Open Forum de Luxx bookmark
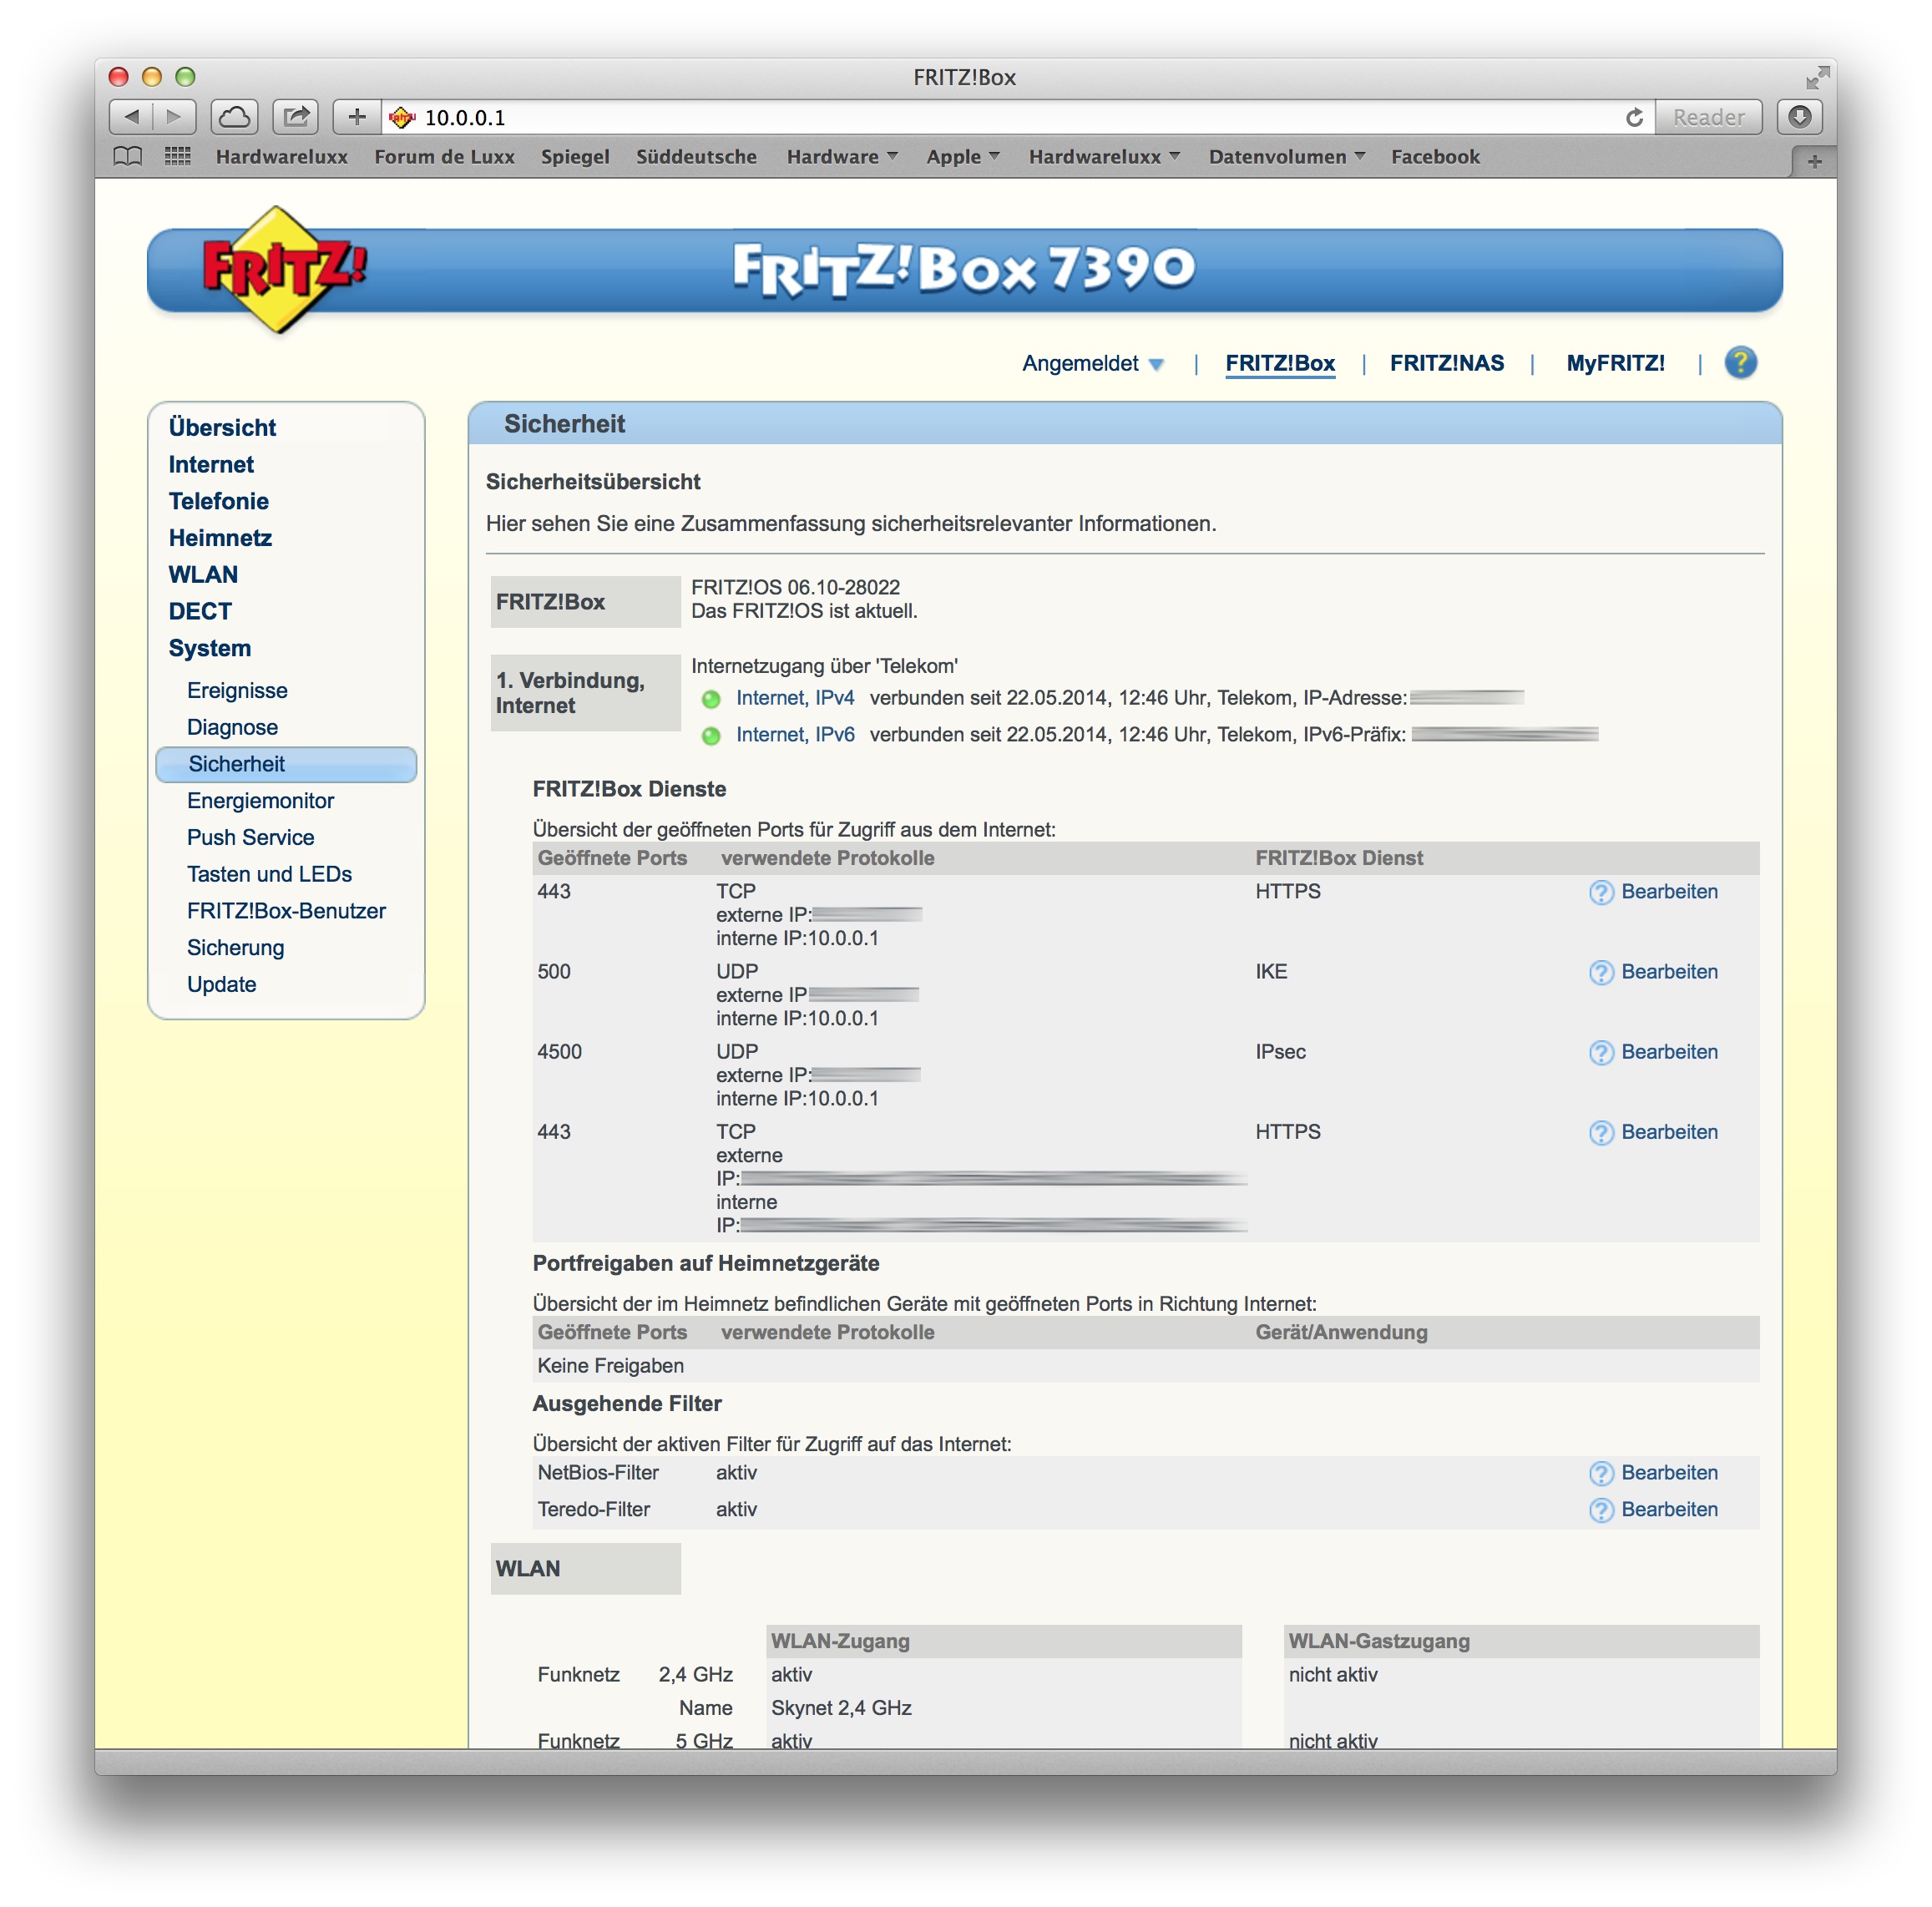 [x=444, y=157]
